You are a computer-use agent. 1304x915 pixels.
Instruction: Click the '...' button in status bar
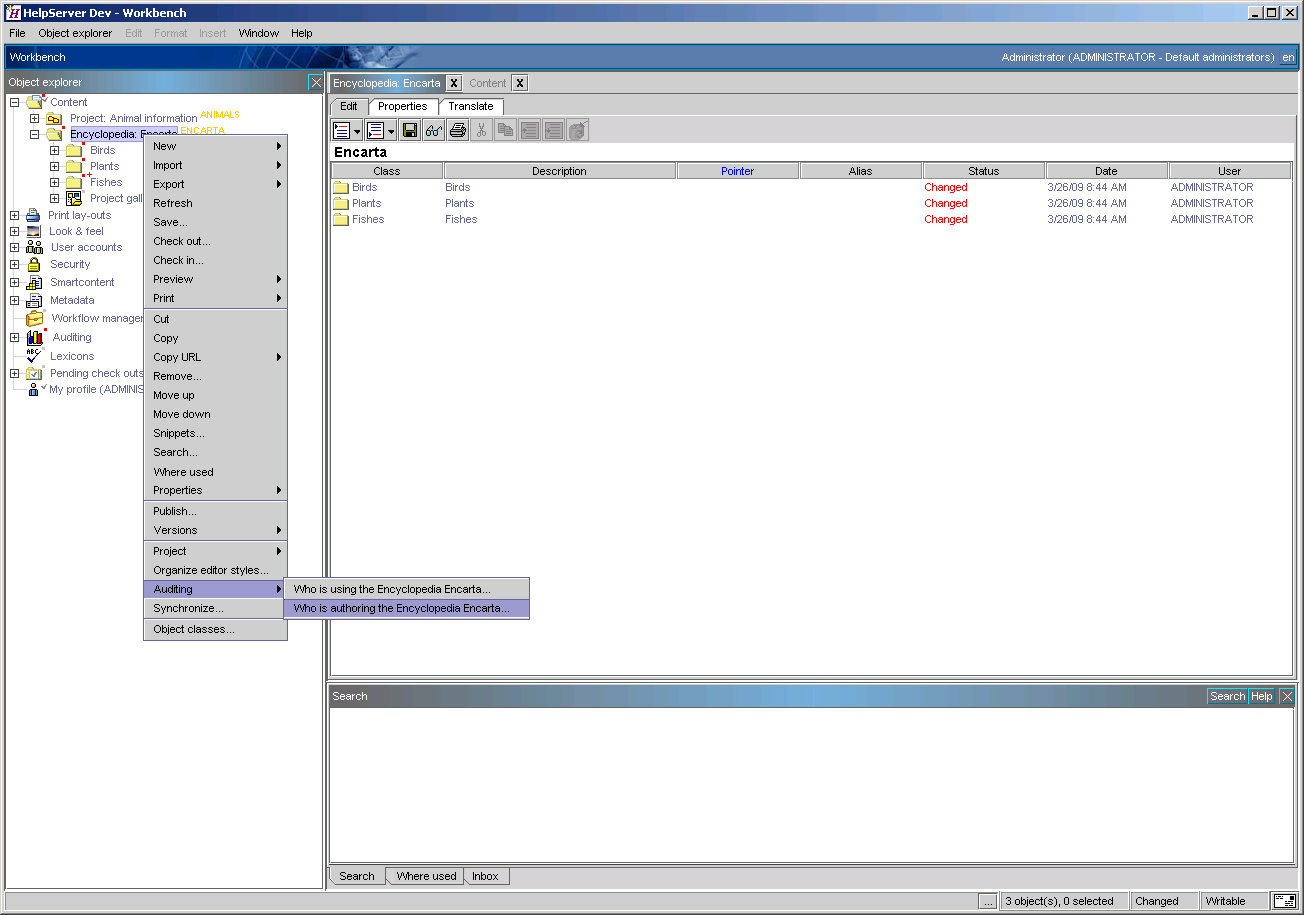click(988, 901)
